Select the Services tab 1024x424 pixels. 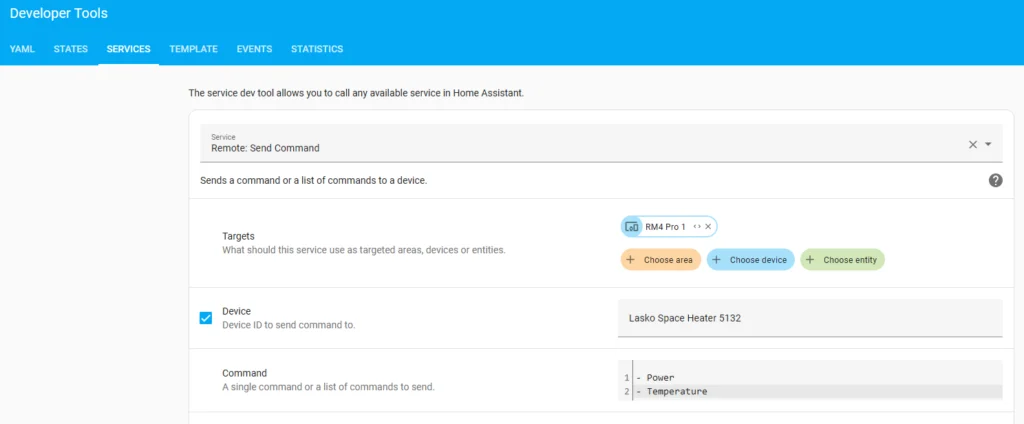(x=128, y=49)
